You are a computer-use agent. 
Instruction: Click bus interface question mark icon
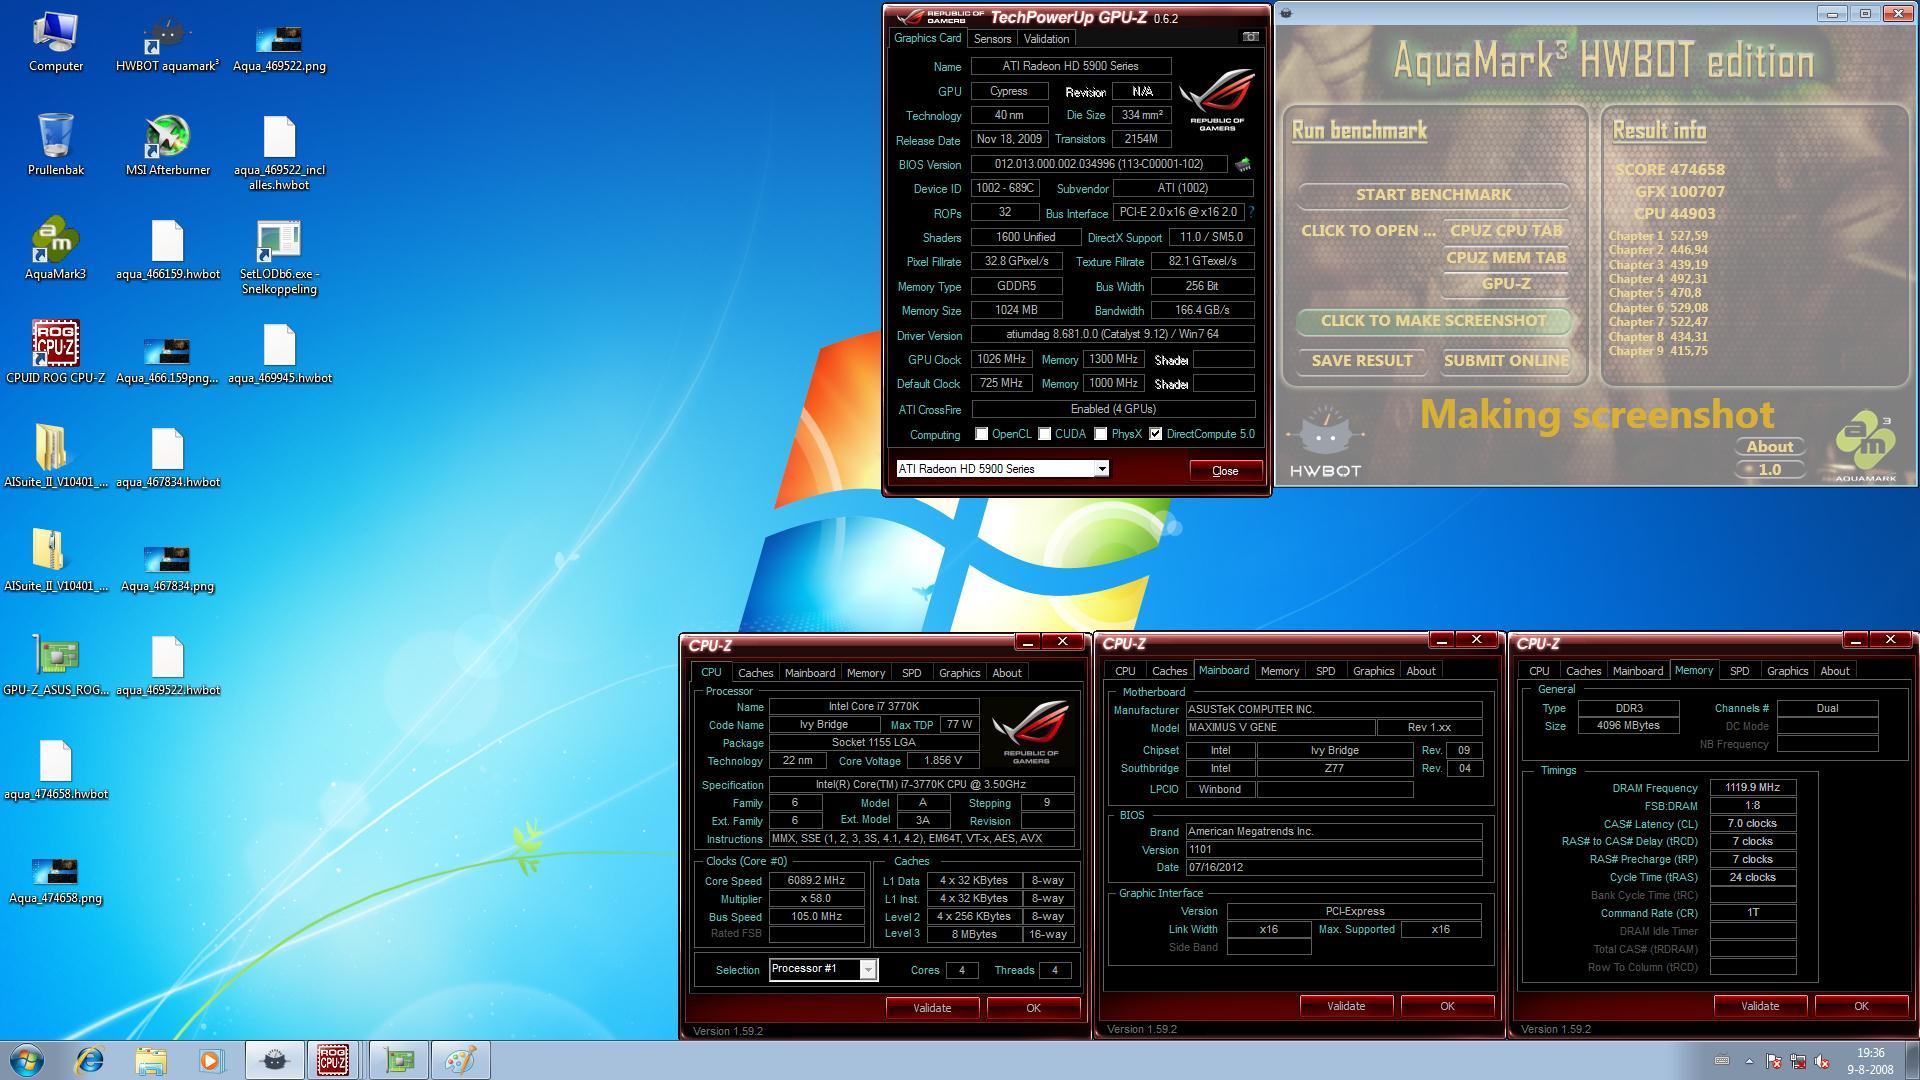click(x=1251, y=212)
